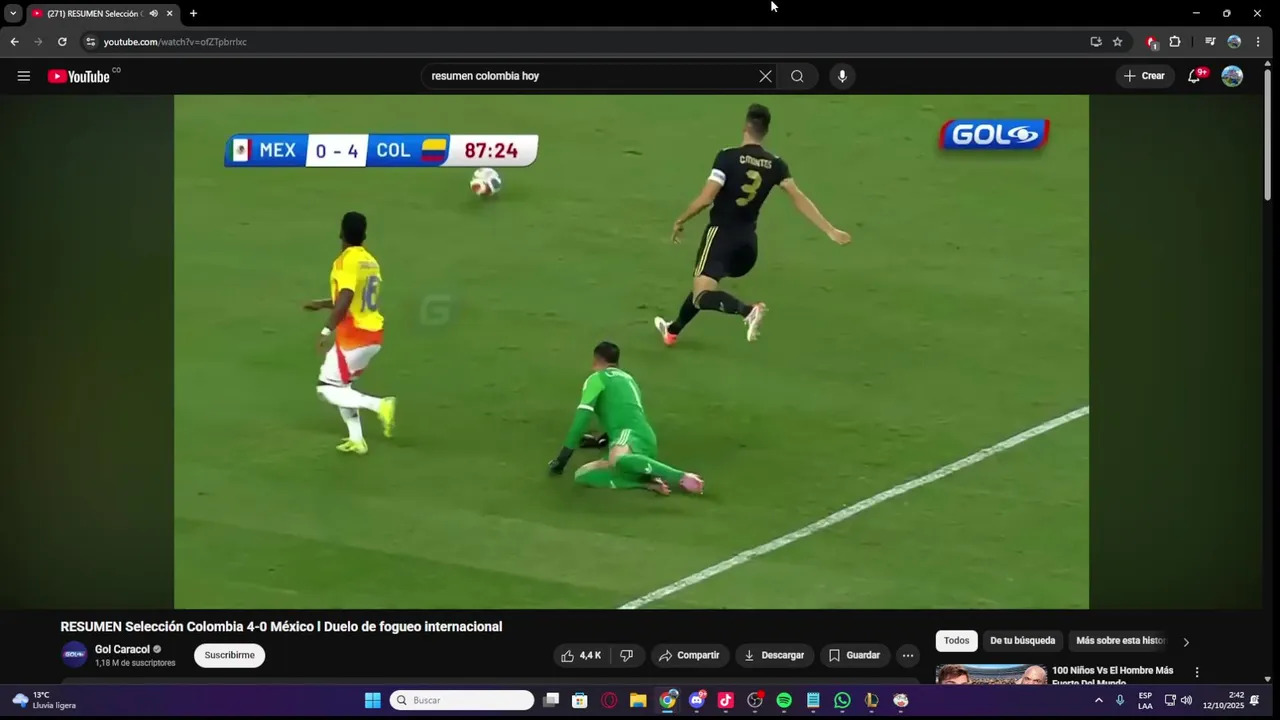Open Opera browser from the taskbar
The height and width of the screenshot is (720, 1280).
click(609, 700)
